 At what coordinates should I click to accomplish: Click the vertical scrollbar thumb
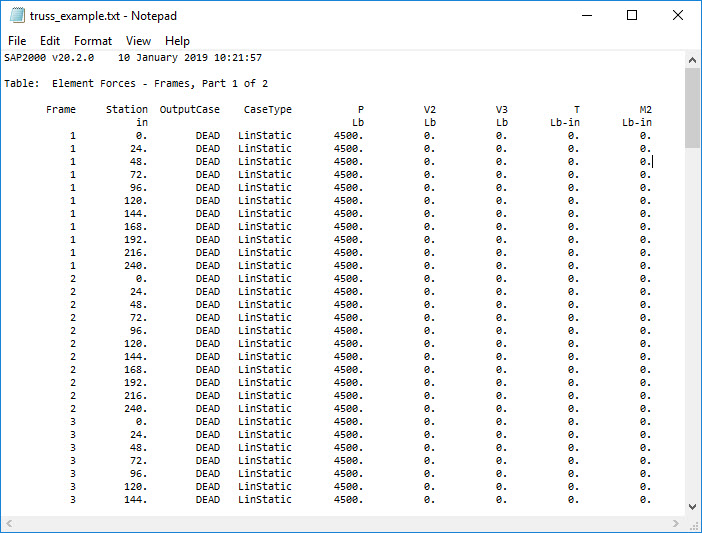(692, 108)
